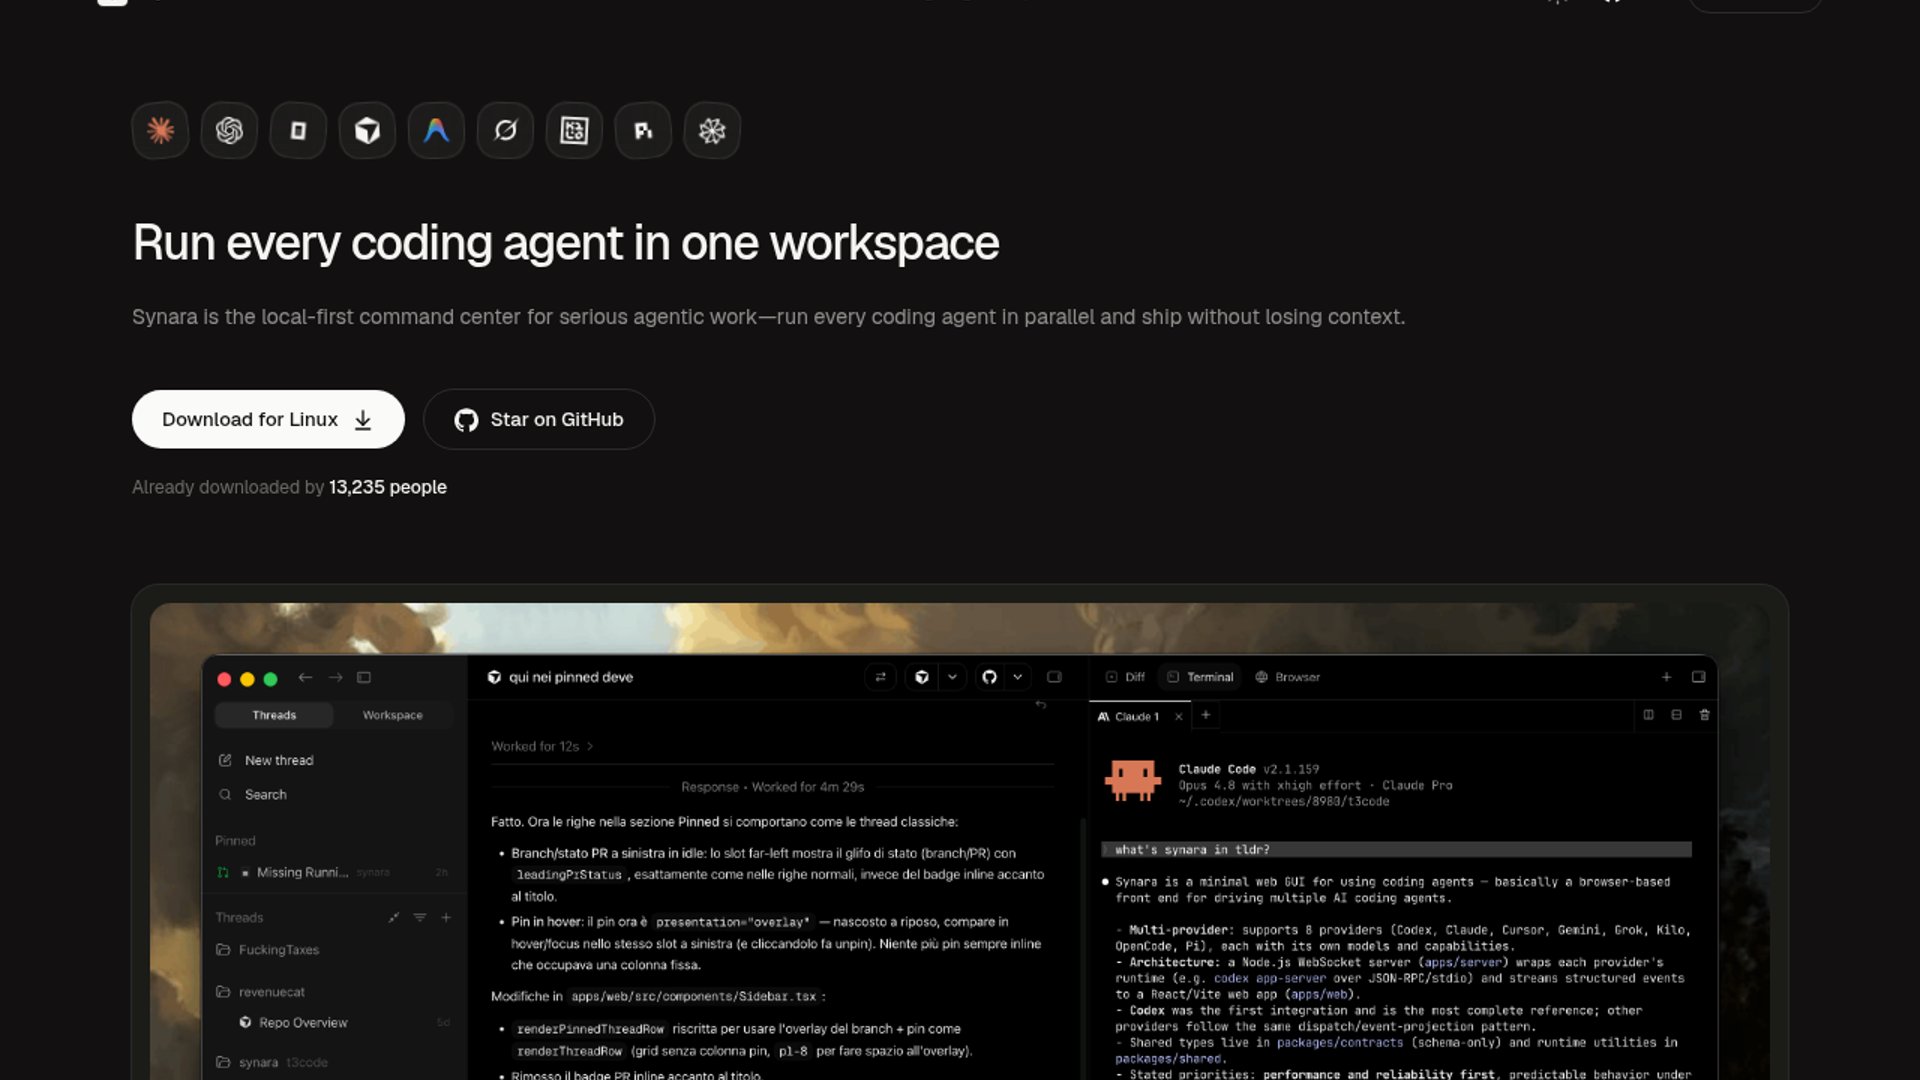This screenshot has width=1920, height=1080.
Task: Open the pinned Missing Runni... thread
Action: click(x=332, y=872)
